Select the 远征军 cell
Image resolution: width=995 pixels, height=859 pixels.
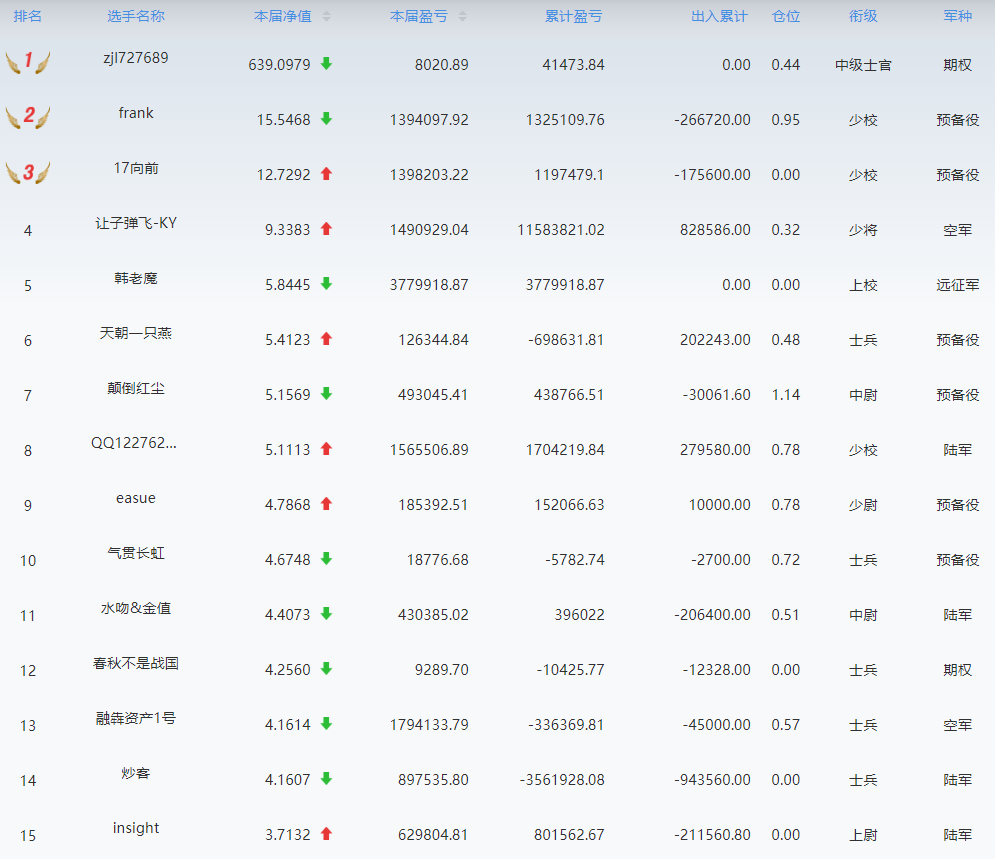coord(958,285)
